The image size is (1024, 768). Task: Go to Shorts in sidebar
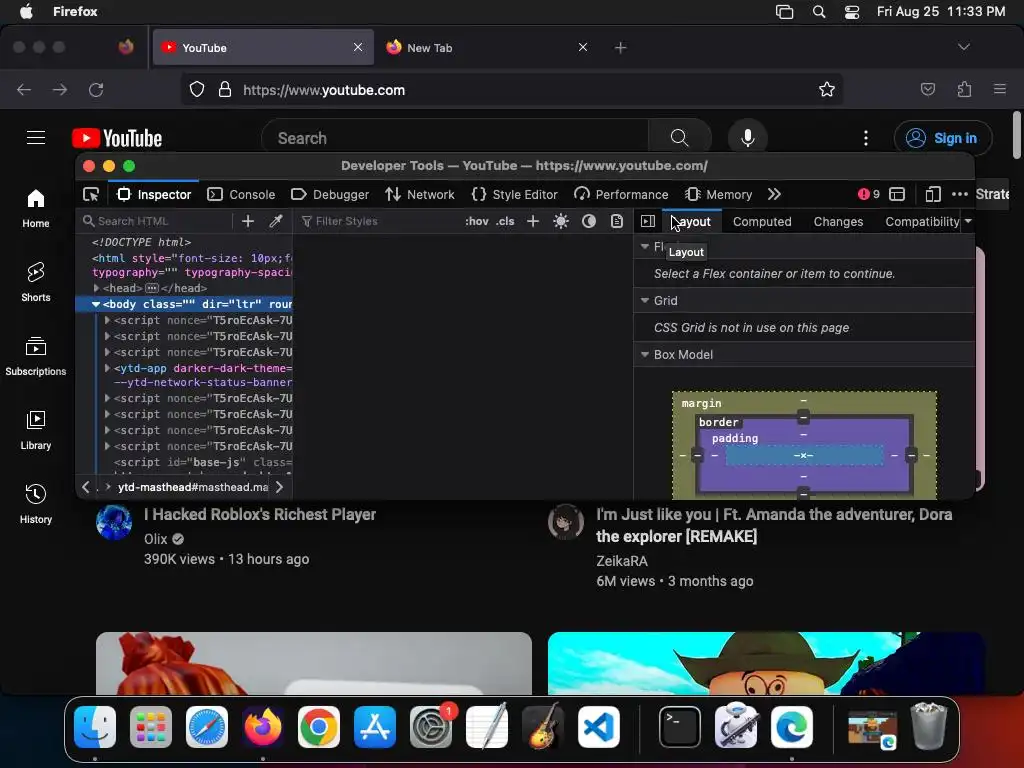(x=36, y=282)
